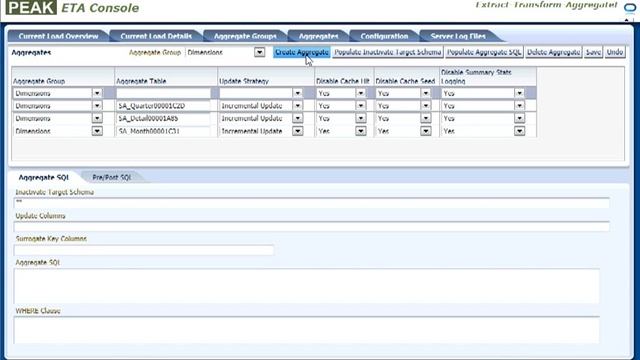640x360 pixels.
Task: Open the Aggregate Group filter dropdown
Action: (259, 52)
